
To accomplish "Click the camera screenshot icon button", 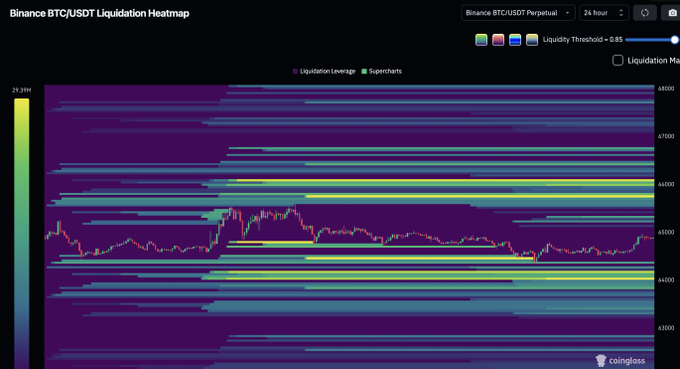I will tap(671, 13).
